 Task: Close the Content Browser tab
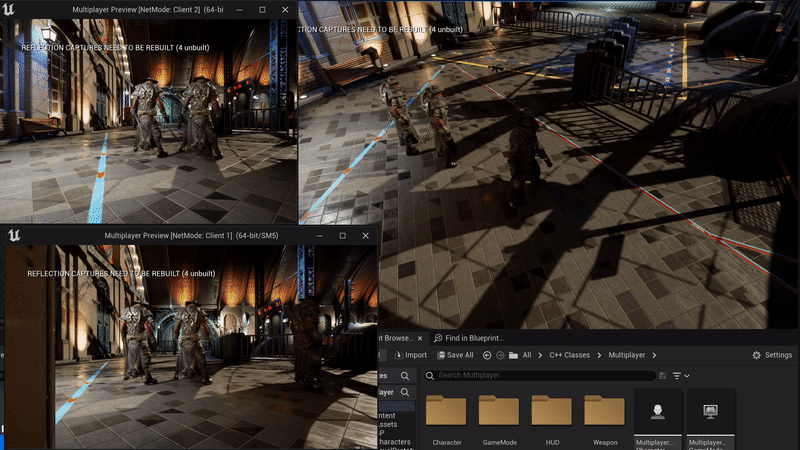pos(420,338)
